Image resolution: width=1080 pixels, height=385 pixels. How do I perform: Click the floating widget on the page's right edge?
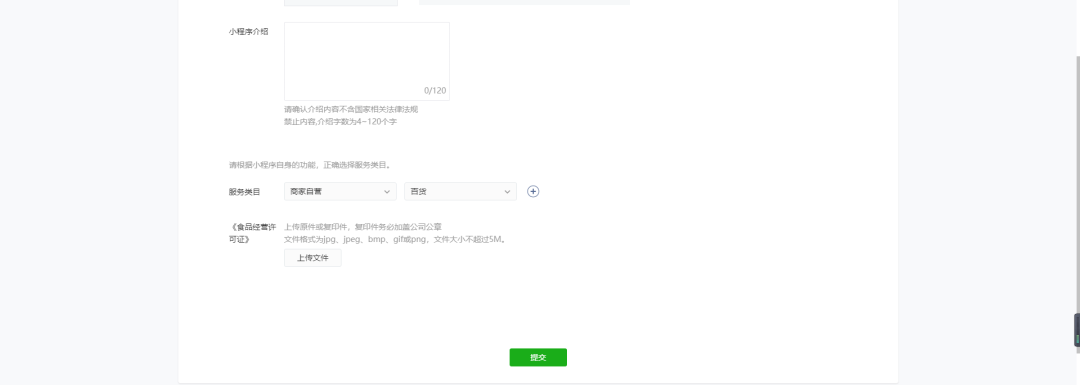[x=1077, y=330]
